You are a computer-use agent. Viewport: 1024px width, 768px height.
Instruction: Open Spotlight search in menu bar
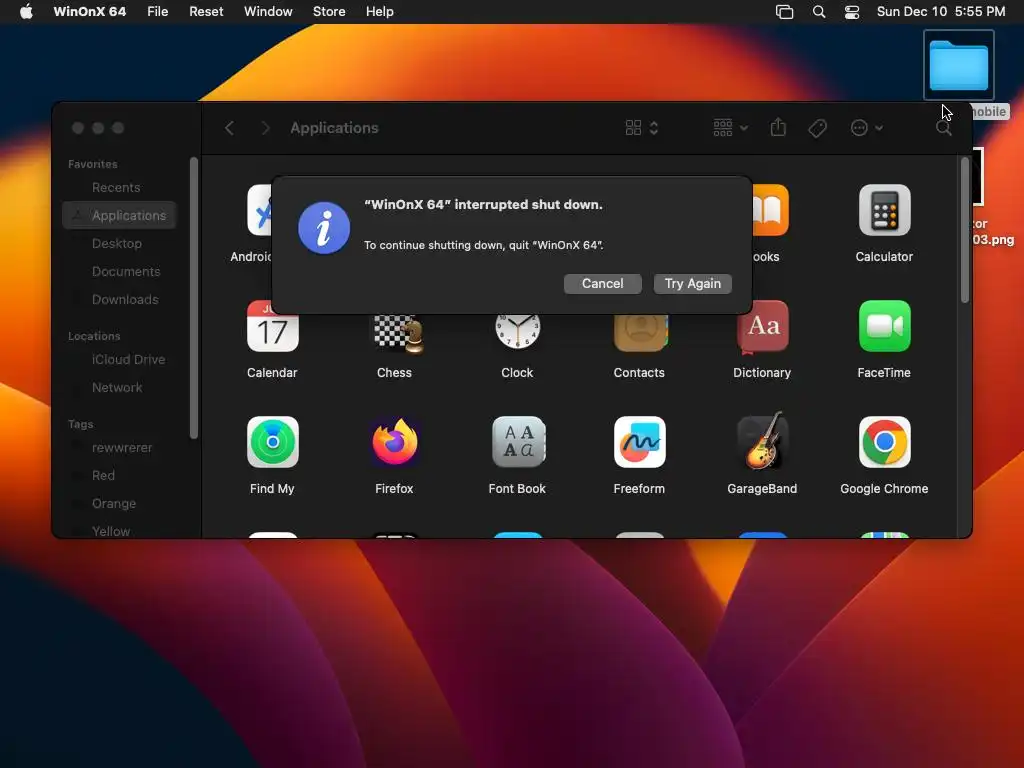point(818,12)
